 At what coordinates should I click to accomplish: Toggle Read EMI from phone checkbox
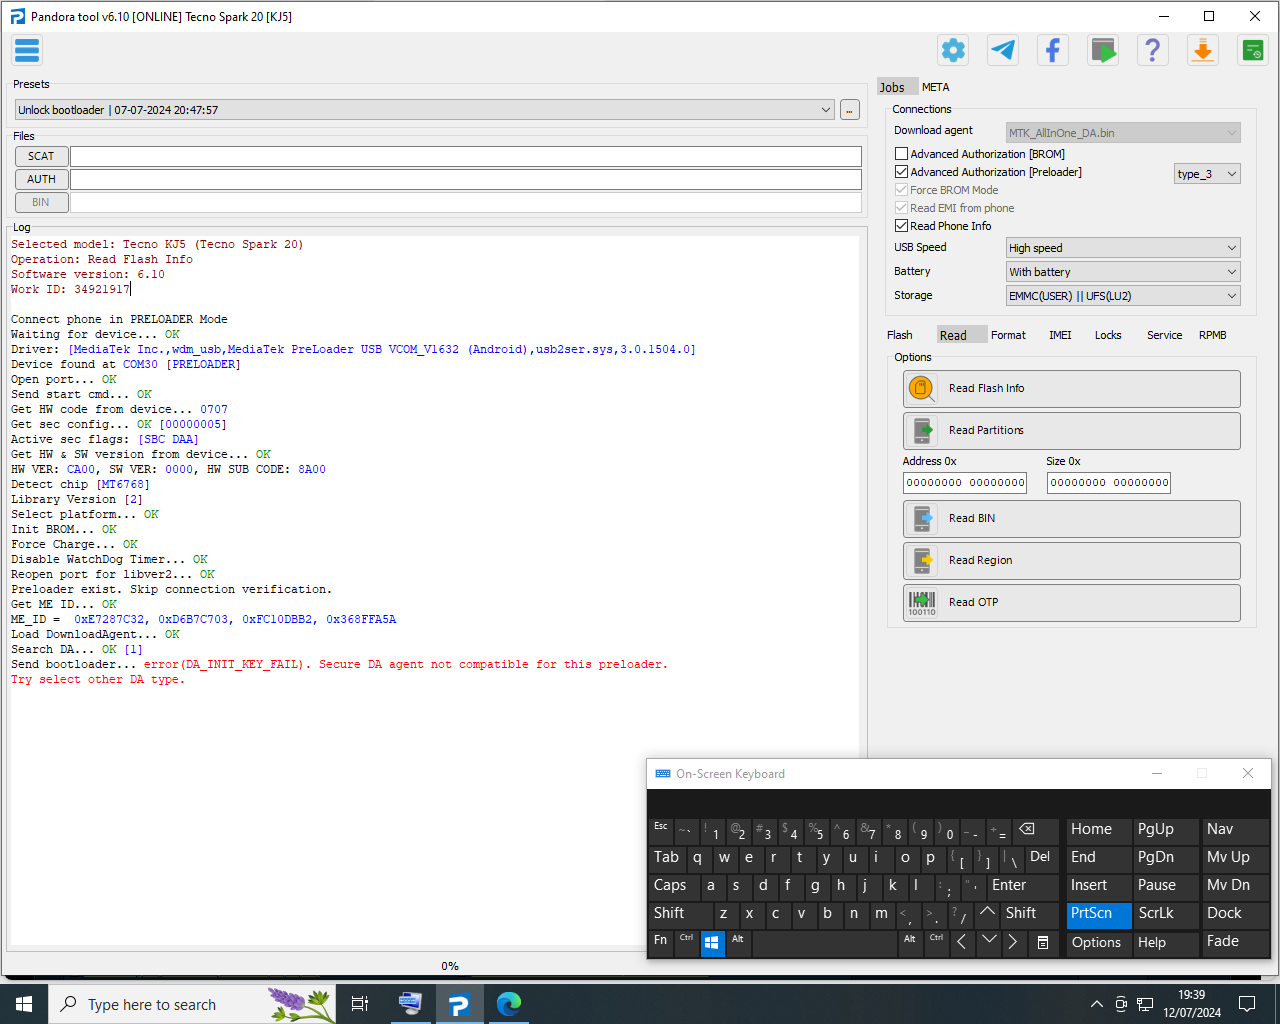[902, 208]
